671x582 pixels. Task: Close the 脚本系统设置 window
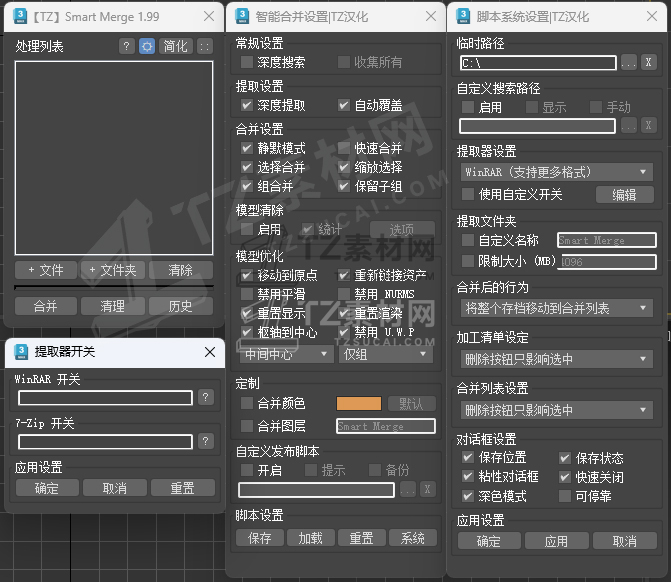pos(652,16)
